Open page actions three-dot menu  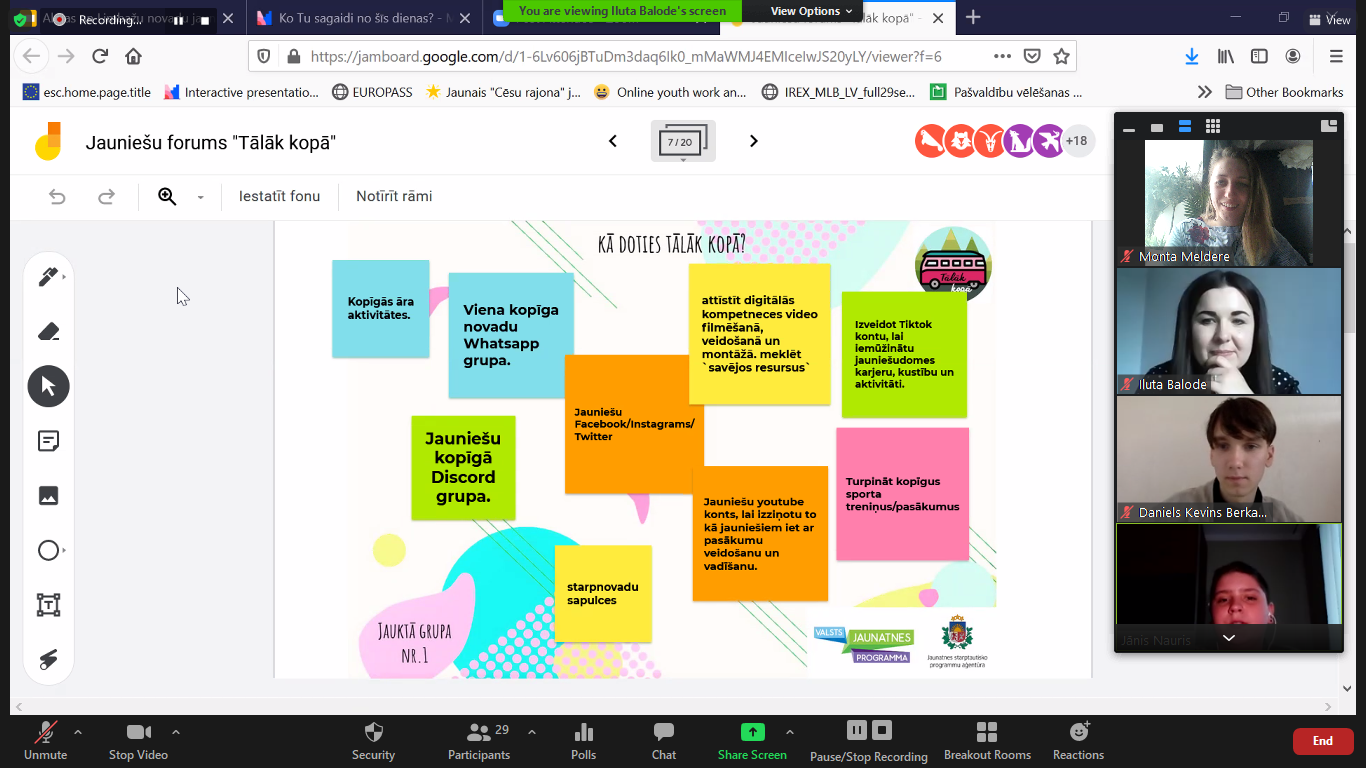pos(1002,57)
